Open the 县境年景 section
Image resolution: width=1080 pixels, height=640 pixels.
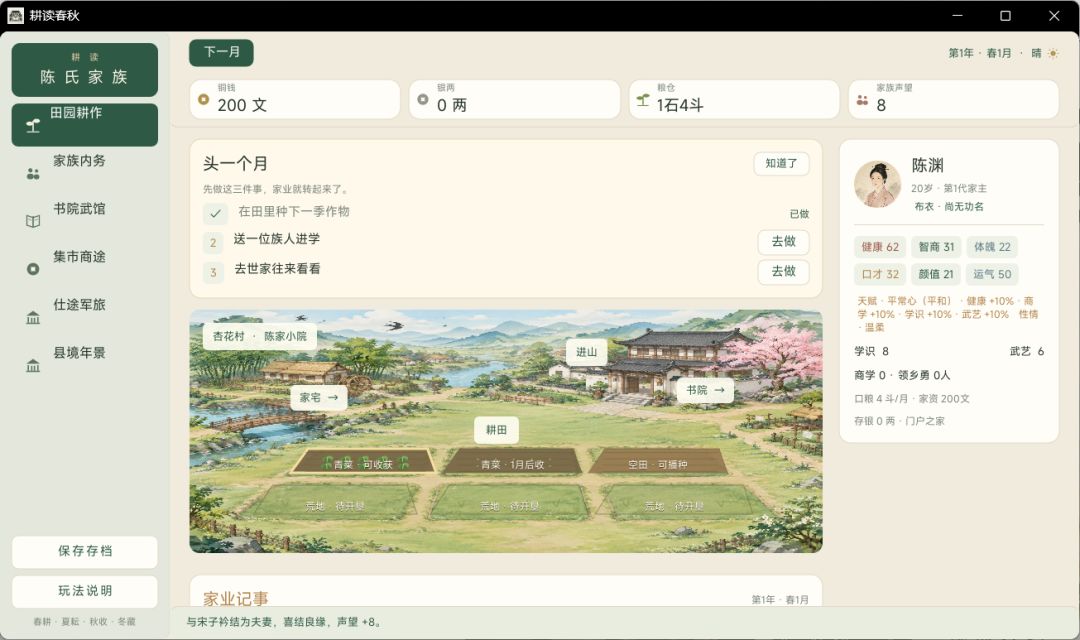pos(85,366)
